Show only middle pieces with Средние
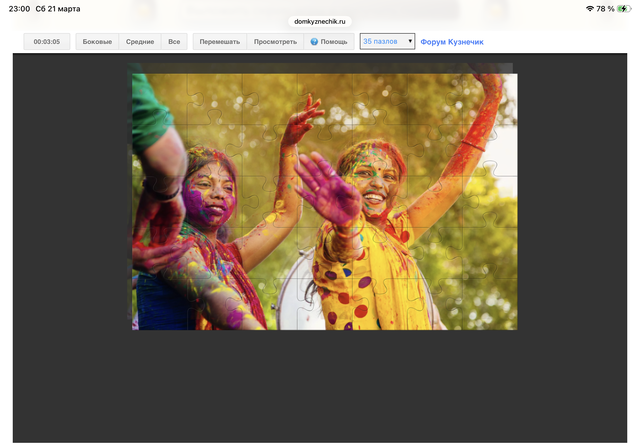640x445 pixels. click(x=140, y=42)
